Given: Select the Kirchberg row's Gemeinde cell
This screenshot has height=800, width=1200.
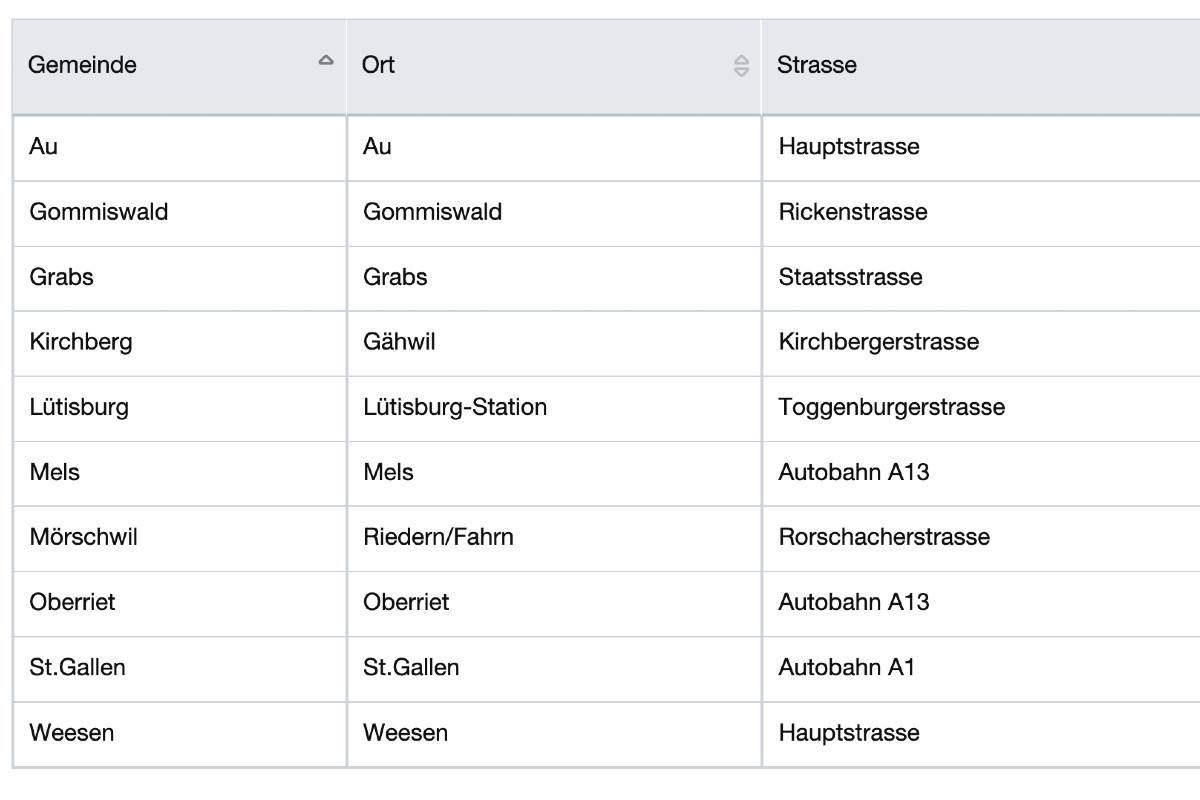Looking at the screenshot, I should coord(81,342).
